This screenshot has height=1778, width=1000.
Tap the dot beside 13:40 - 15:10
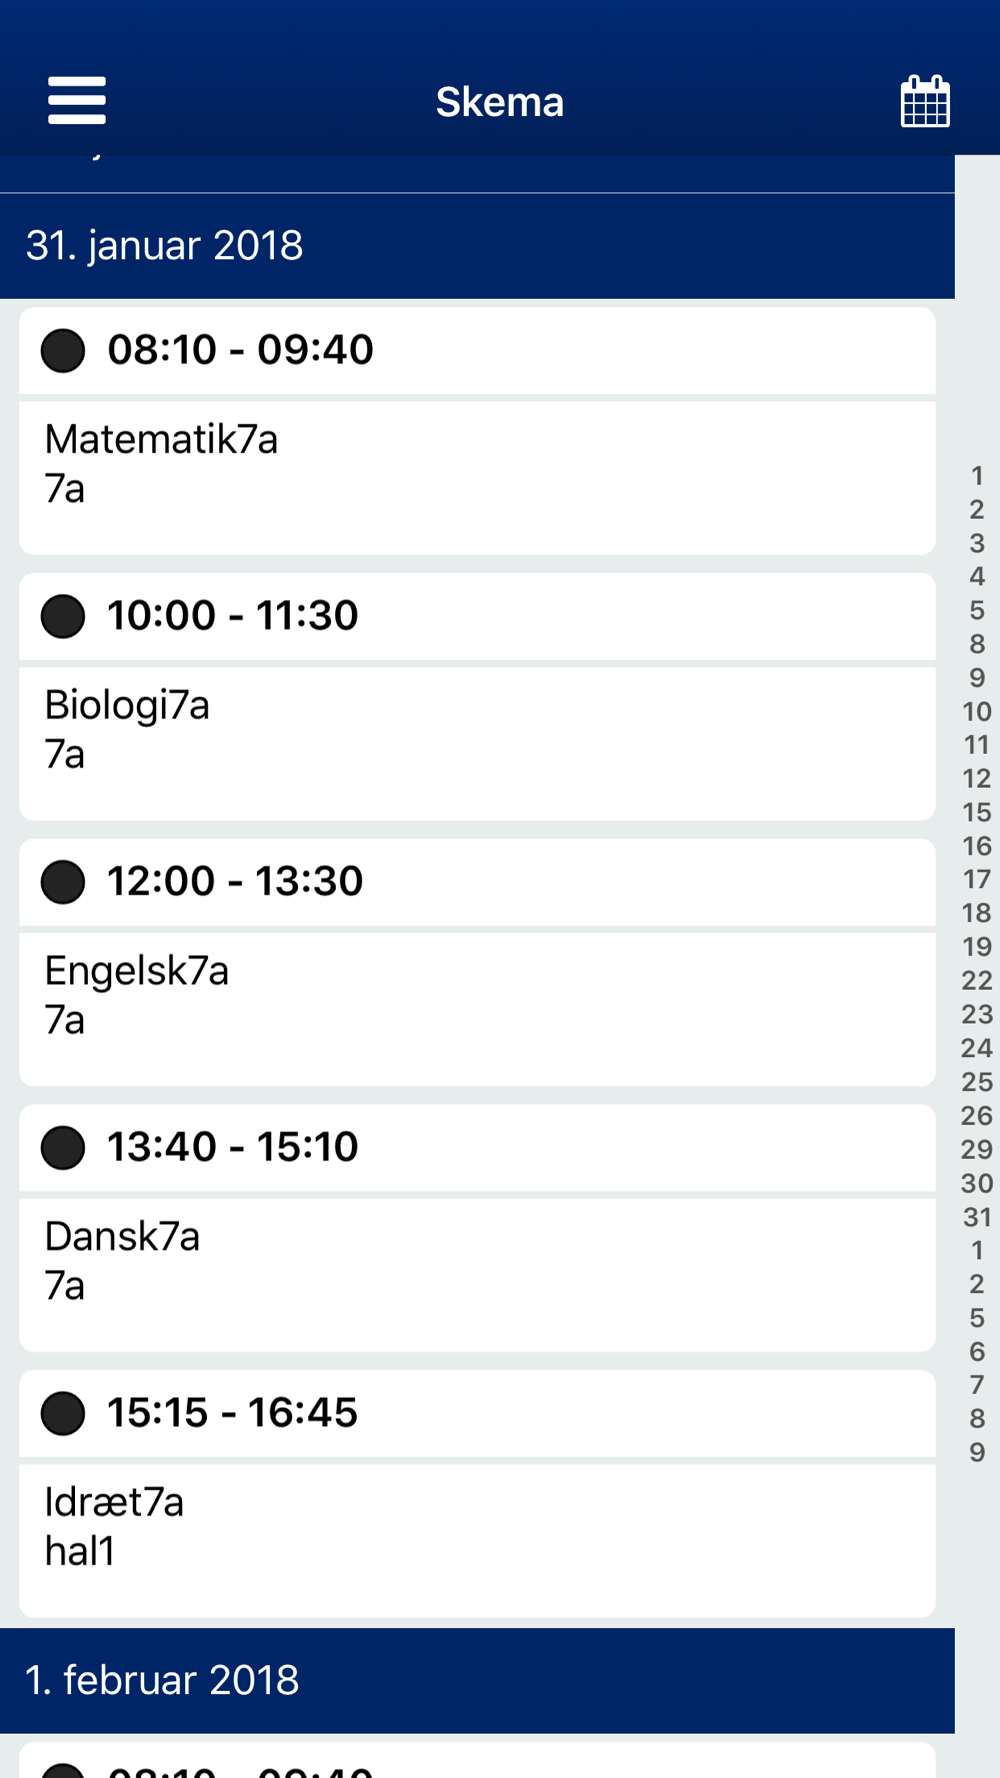click(x=63, y=1148)
